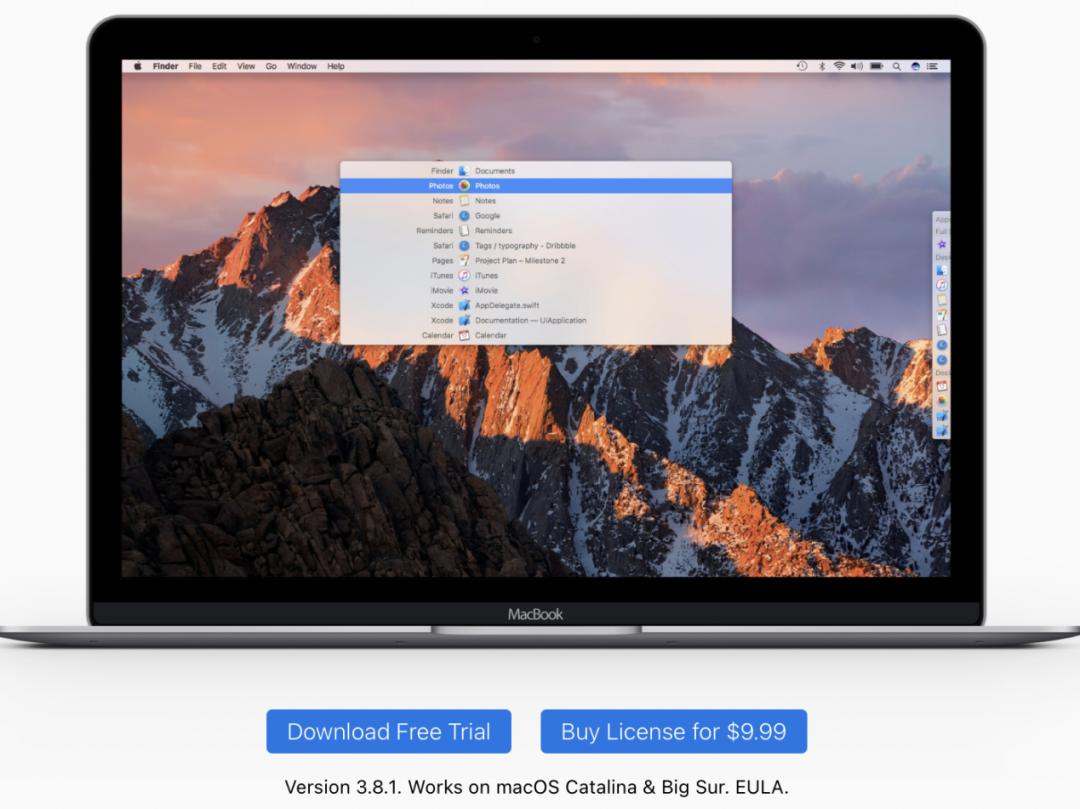Click Notes icon in the switcher list

(x=464, y=201)
